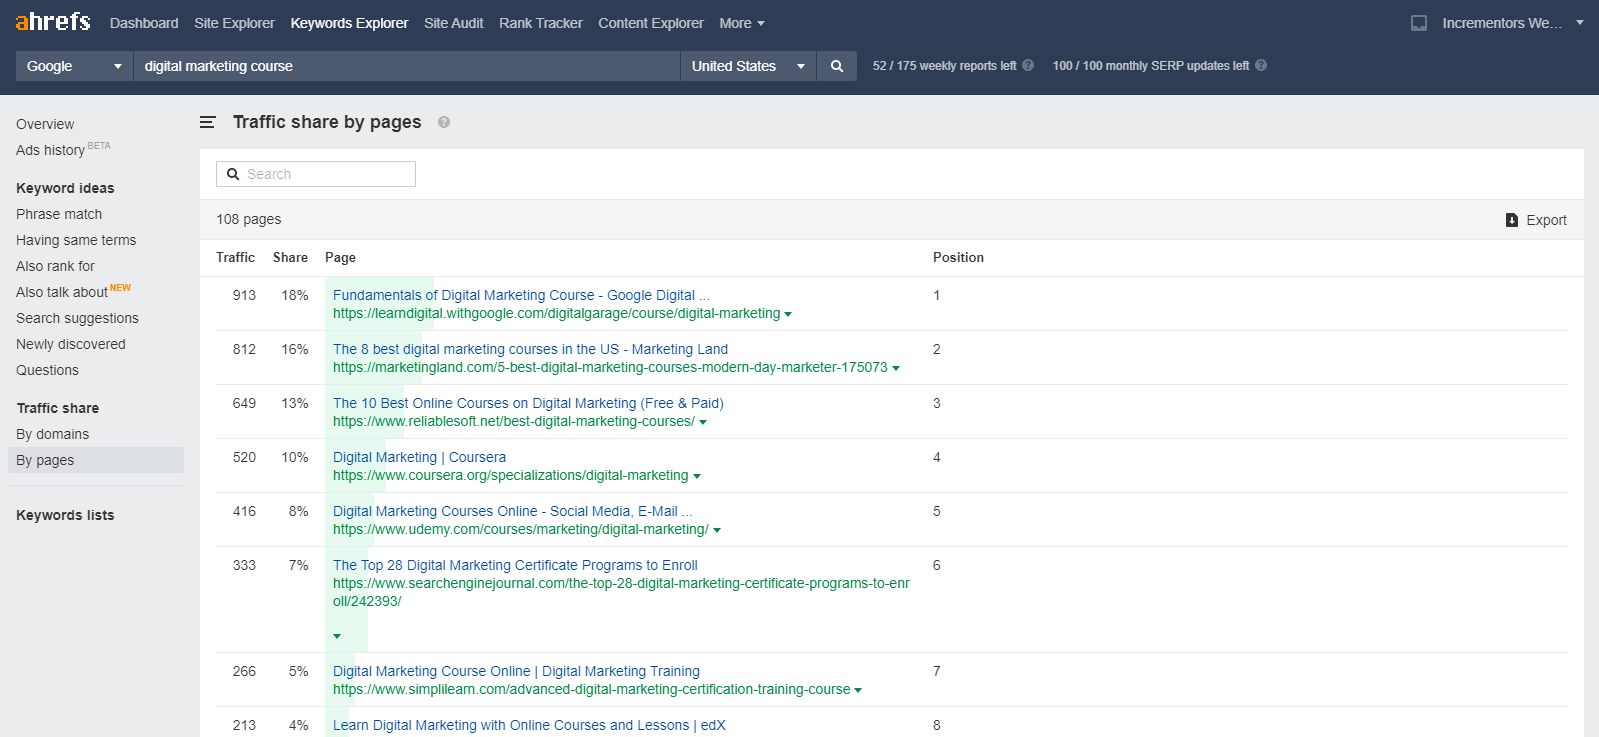
Task: Open Fundamentals of Digital Marketing Course link
Action: [521, 295]
